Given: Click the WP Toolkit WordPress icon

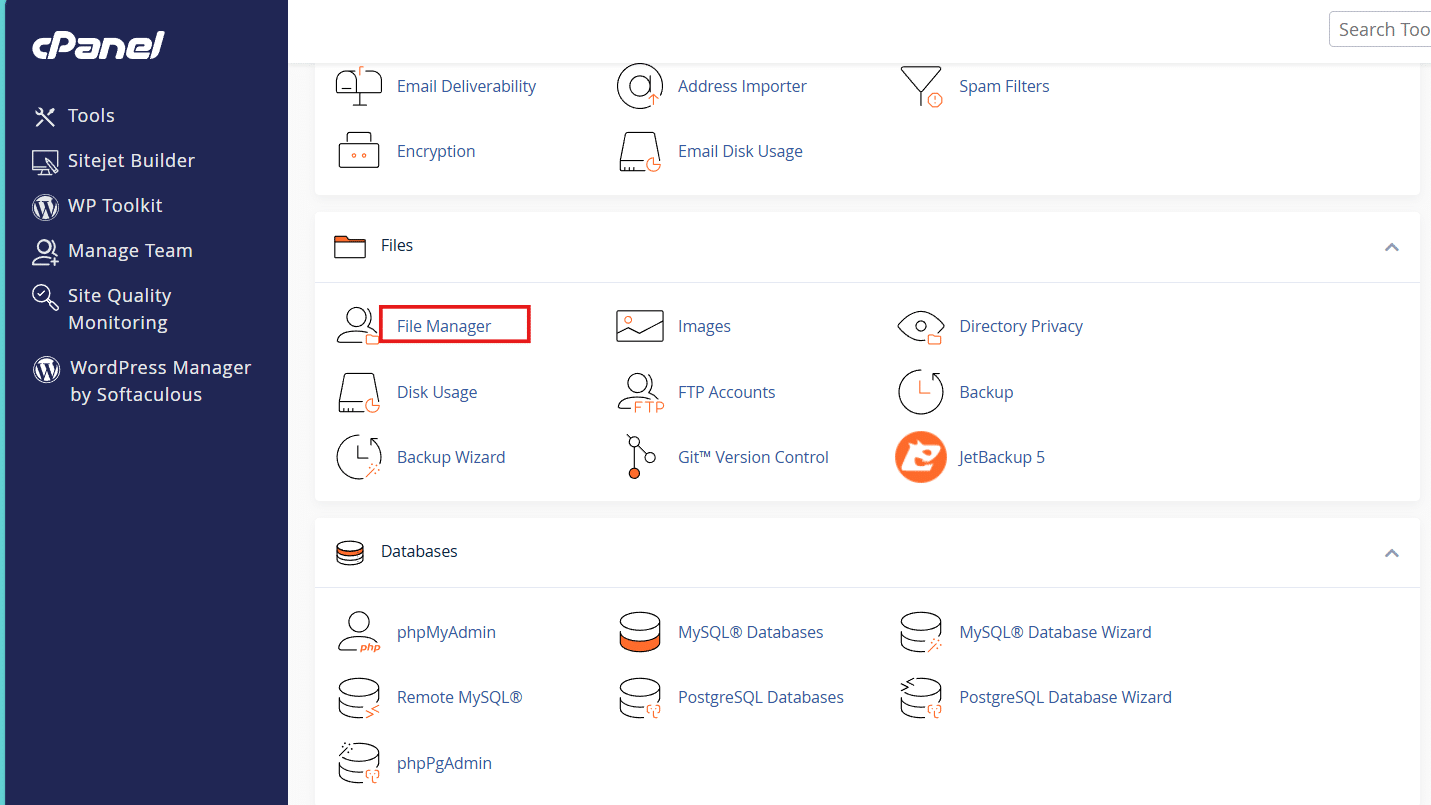Looking at the screenshot, I should click(45, 207).
